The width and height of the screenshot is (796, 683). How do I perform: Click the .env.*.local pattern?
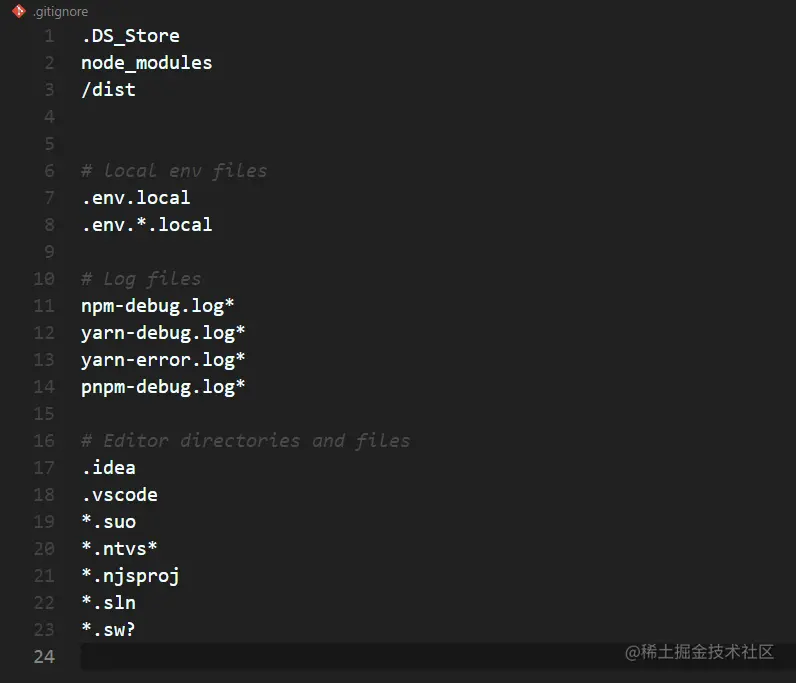147,225
